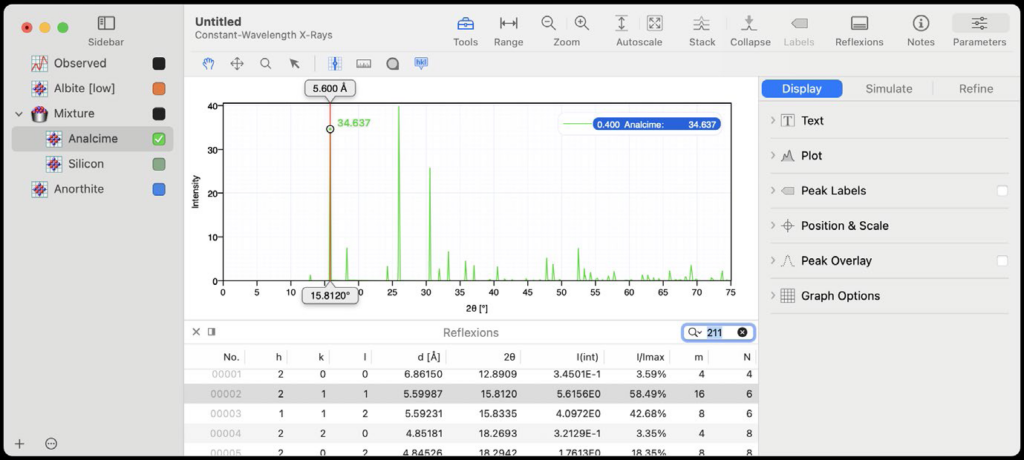Click the orange Albite color swatch
Viewport: 1024px width, 460px height.
click(159, 89)
